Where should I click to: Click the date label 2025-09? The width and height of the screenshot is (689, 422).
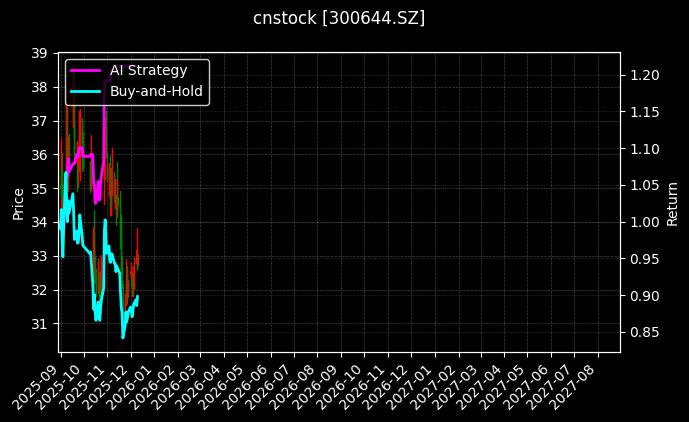(36, 386)
